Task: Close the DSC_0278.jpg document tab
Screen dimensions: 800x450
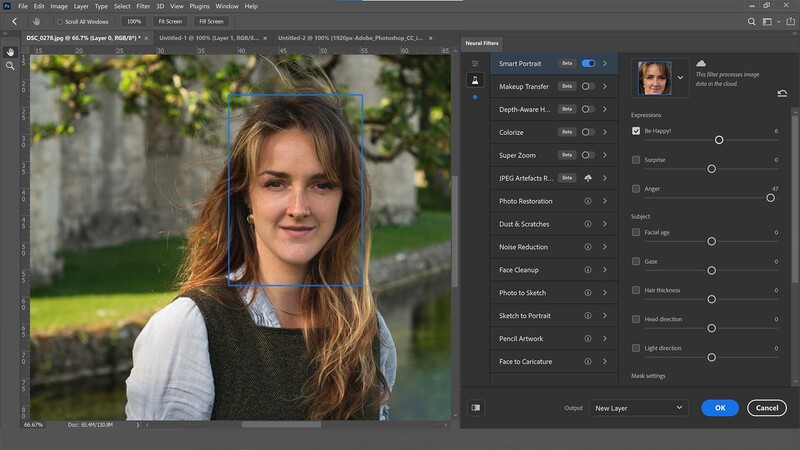Action: coord(146,38)
